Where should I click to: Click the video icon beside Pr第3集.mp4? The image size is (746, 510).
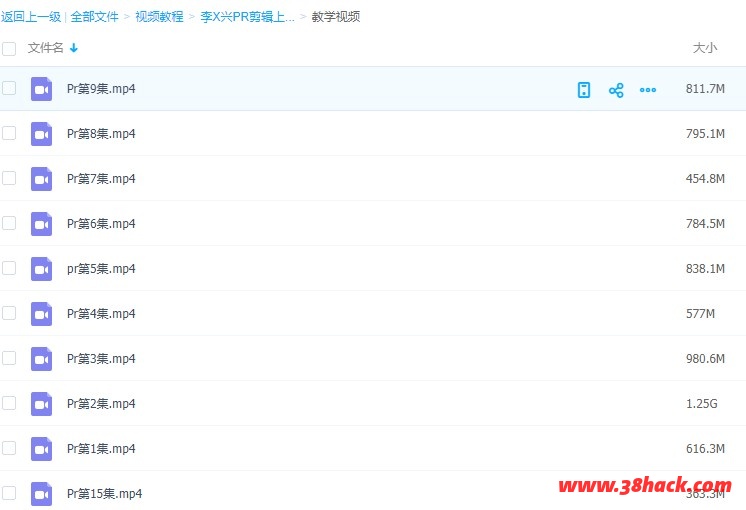coord(41,359)
